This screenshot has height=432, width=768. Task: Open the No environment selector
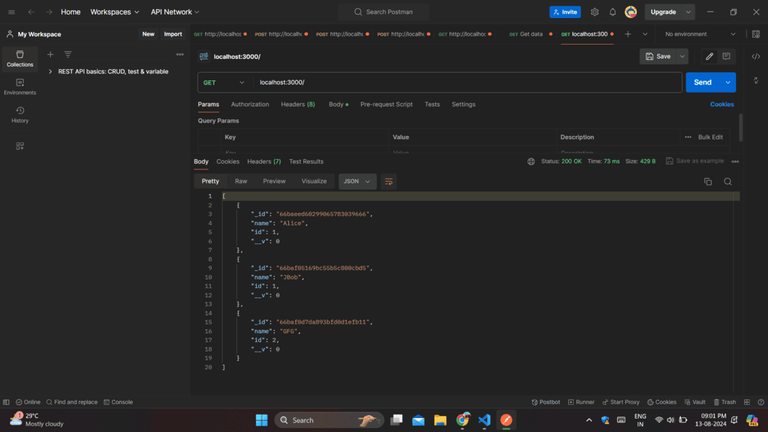[x=699, y=34]
